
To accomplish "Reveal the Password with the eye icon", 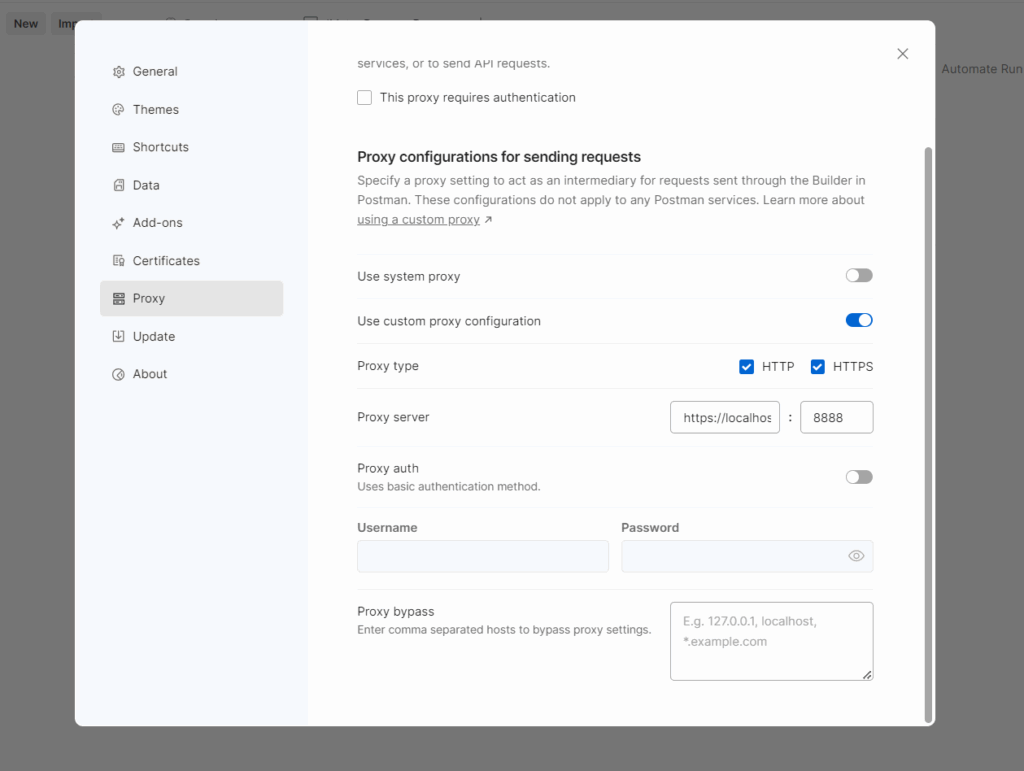I will pyautogui.click(x=856, y=556).
